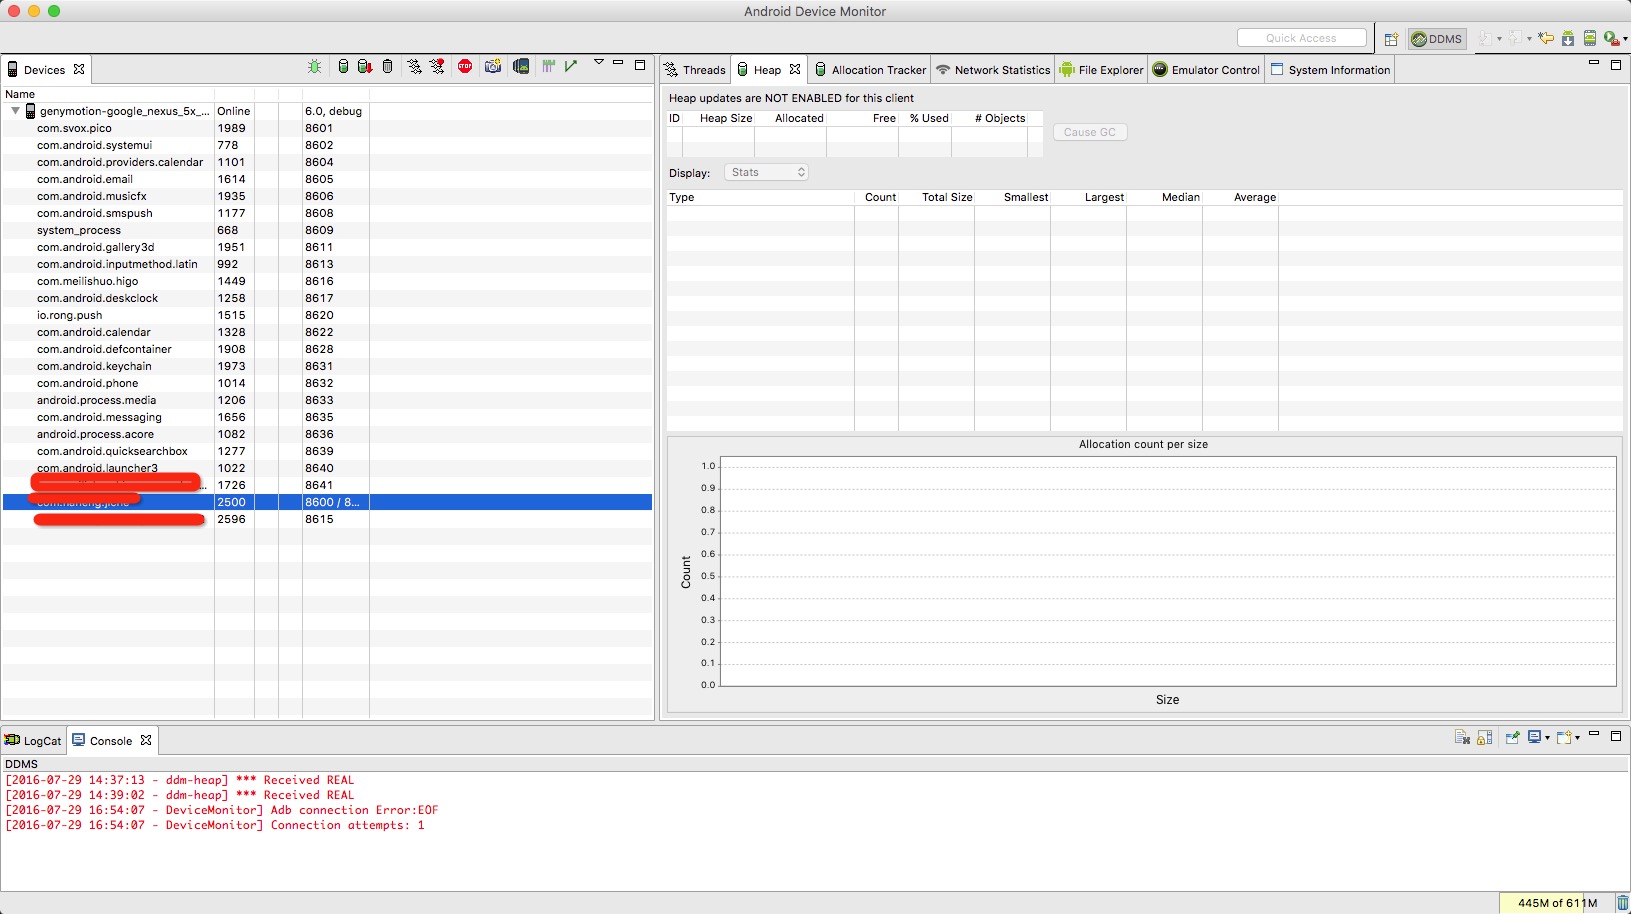The width and height of the screenshot is (1631, 914).
Task: Click the Screen Capture camera icon
Action: click(x=493, y=67)
